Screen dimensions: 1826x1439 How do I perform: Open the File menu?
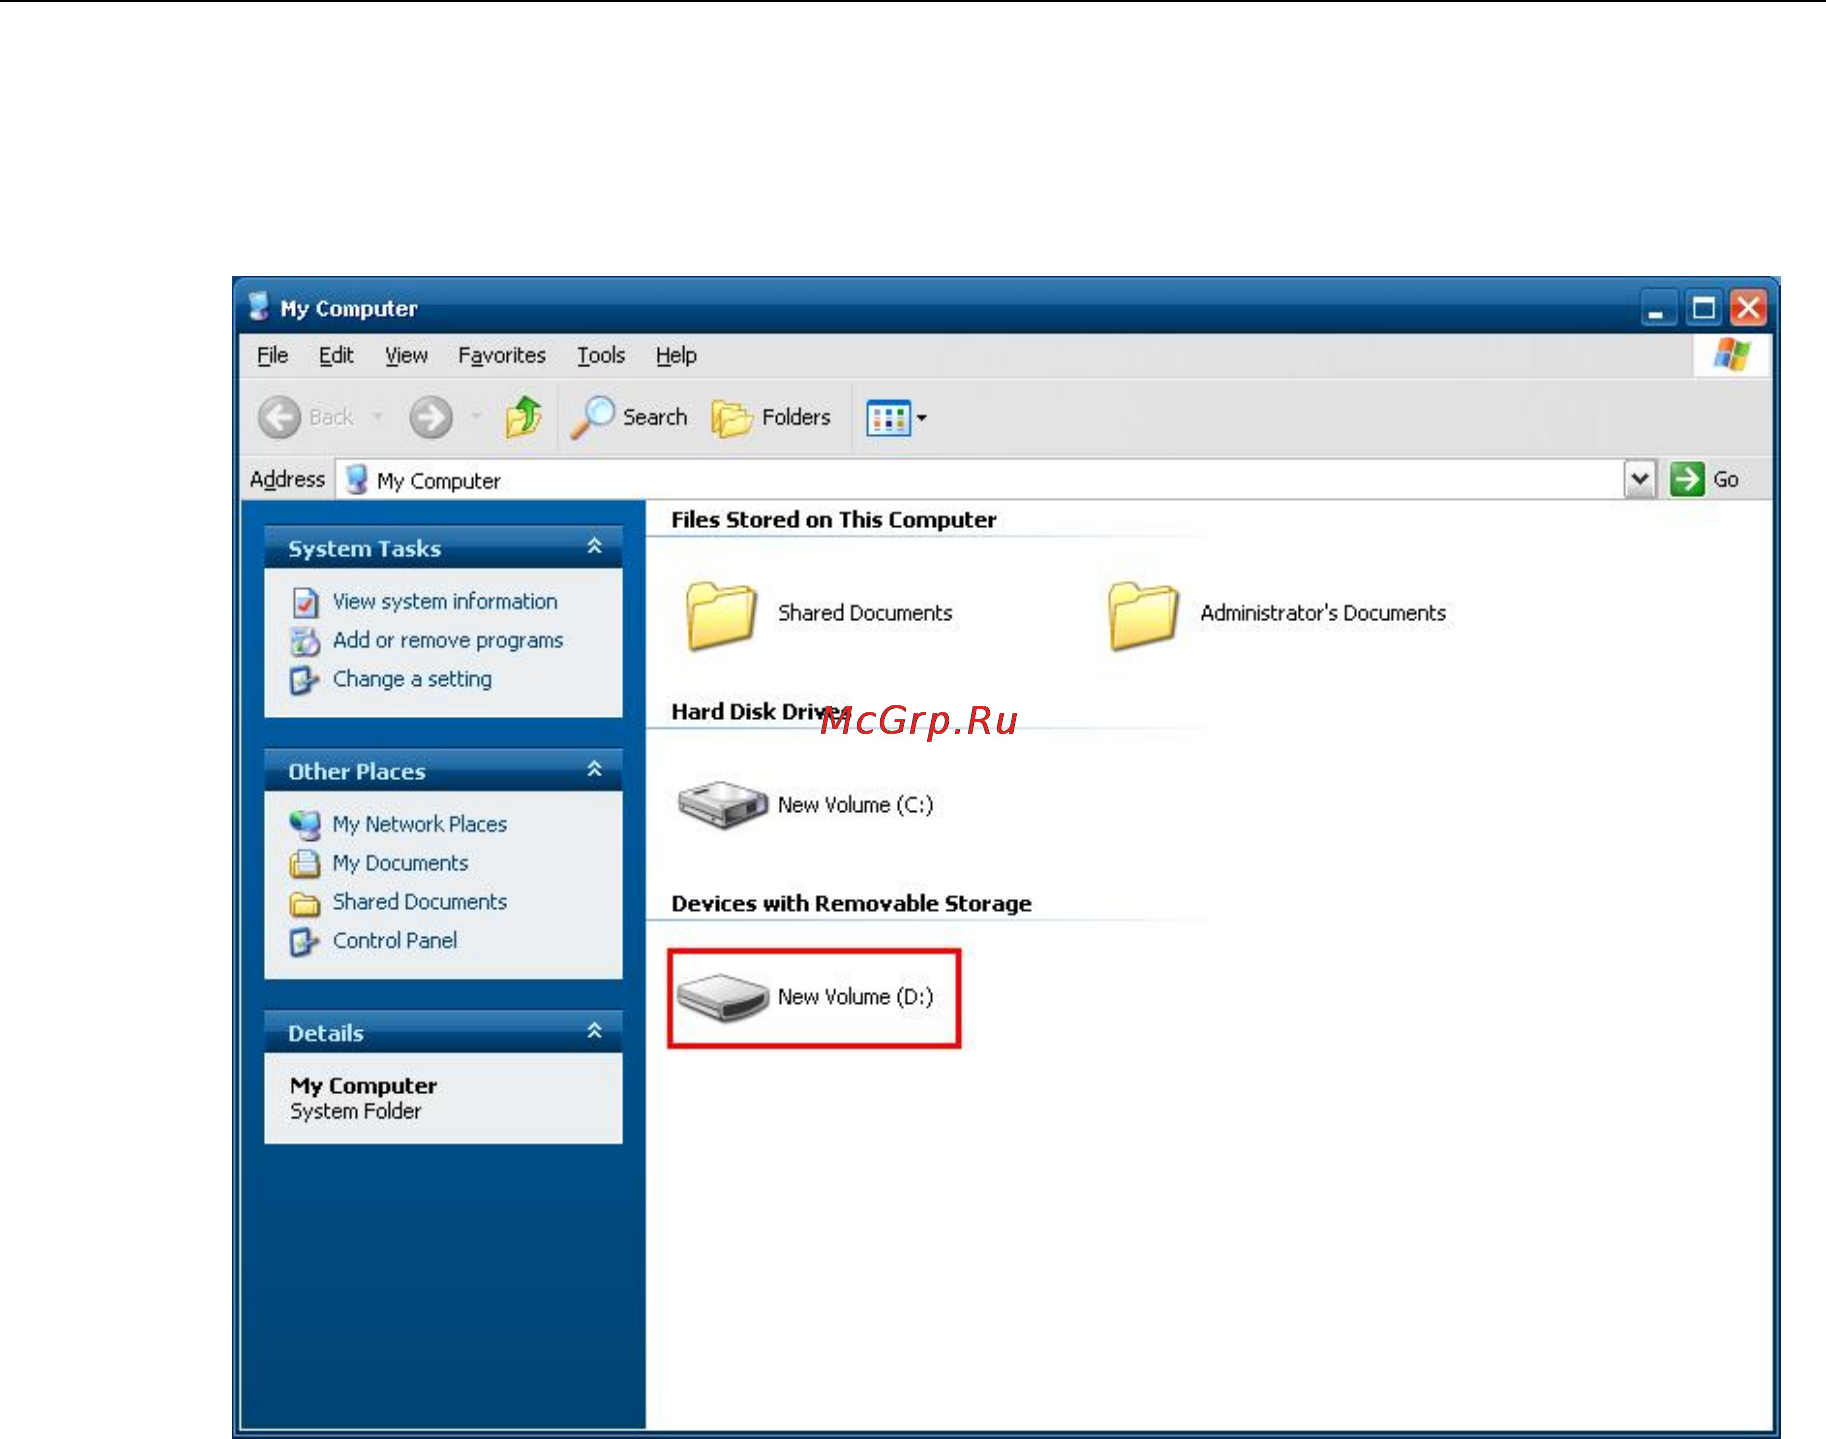point(272,355)
